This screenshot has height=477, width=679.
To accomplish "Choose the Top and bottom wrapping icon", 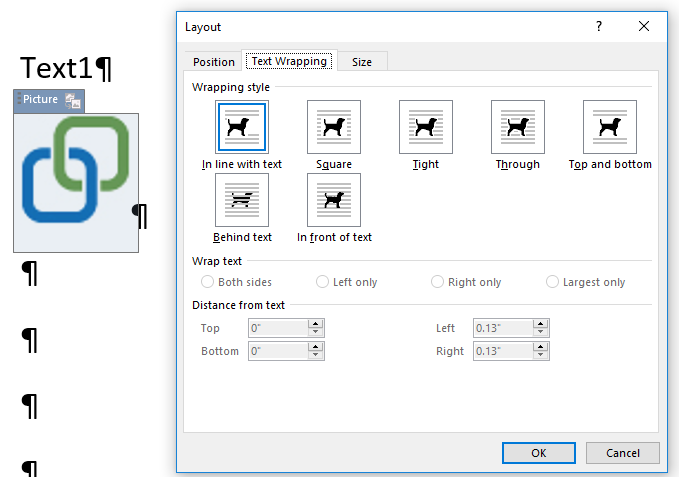I will tap(610, 127).
